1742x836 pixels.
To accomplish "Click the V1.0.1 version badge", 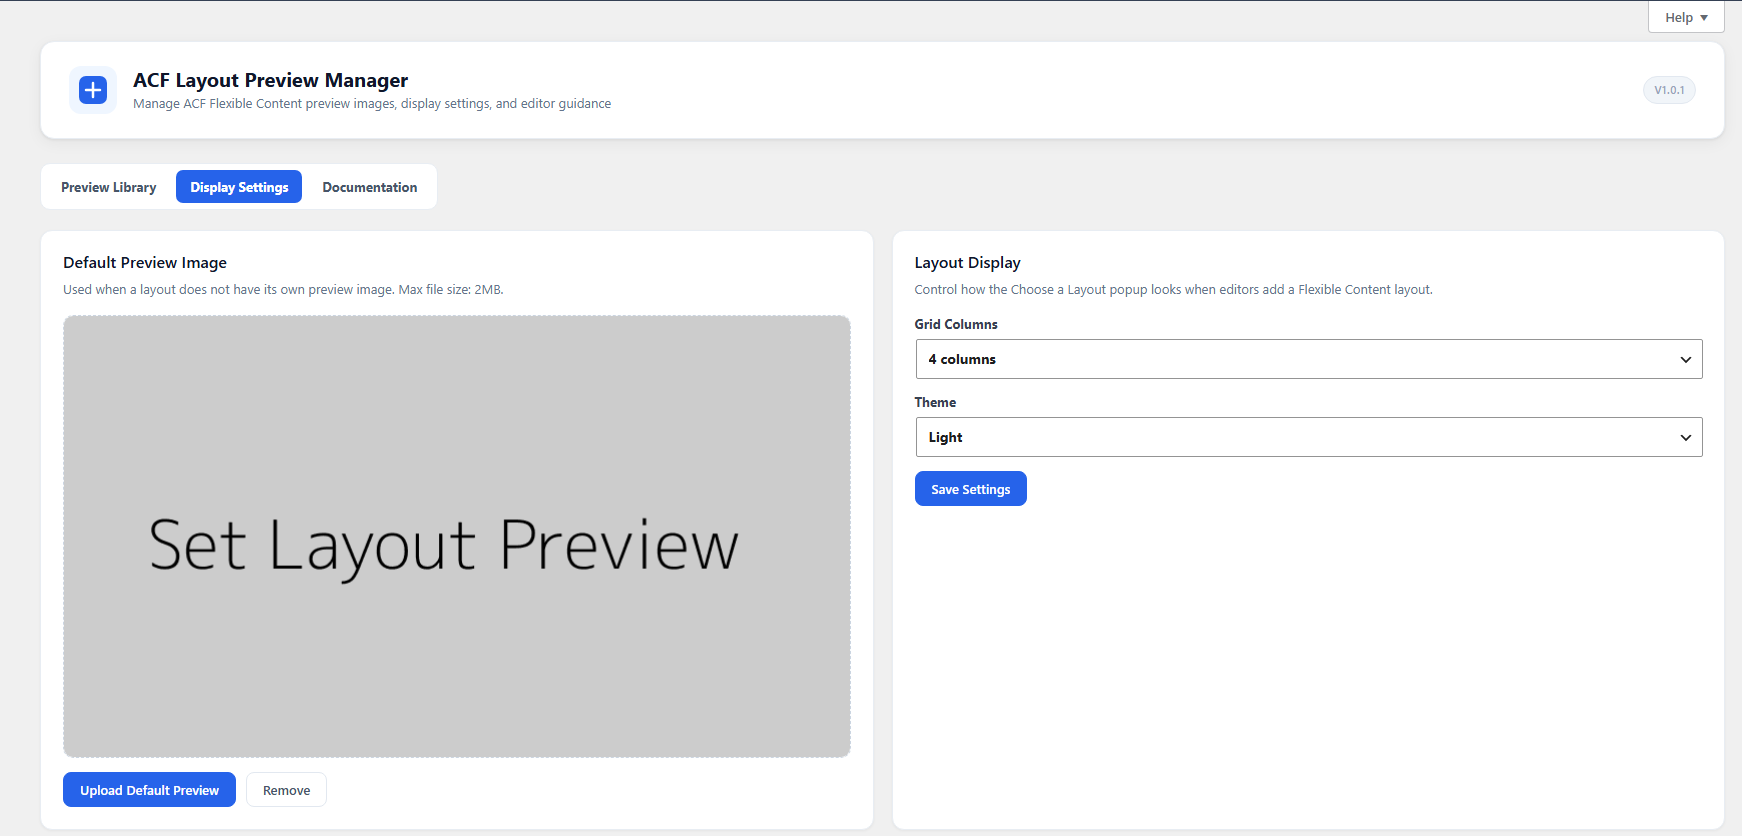I will tap(1669, 90).
